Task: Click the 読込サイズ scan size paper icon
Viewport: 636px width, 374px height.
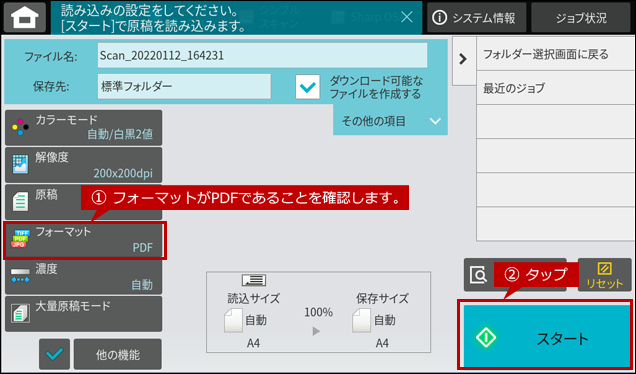Action: click(x=234, y=320)
